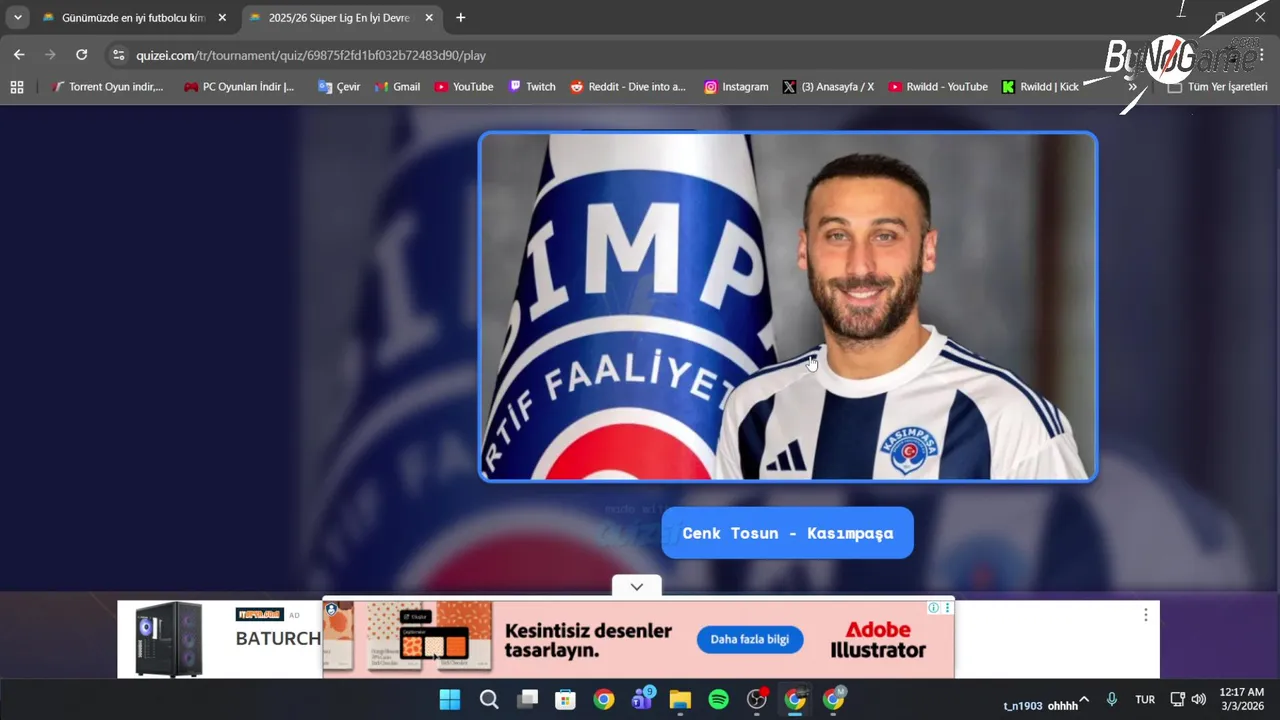The height and width of the screenshot is (720, 1280).
Task: Click 'Daha fazla bilgi' ad button
Action: pyautogui.click(x=750, y=640)
